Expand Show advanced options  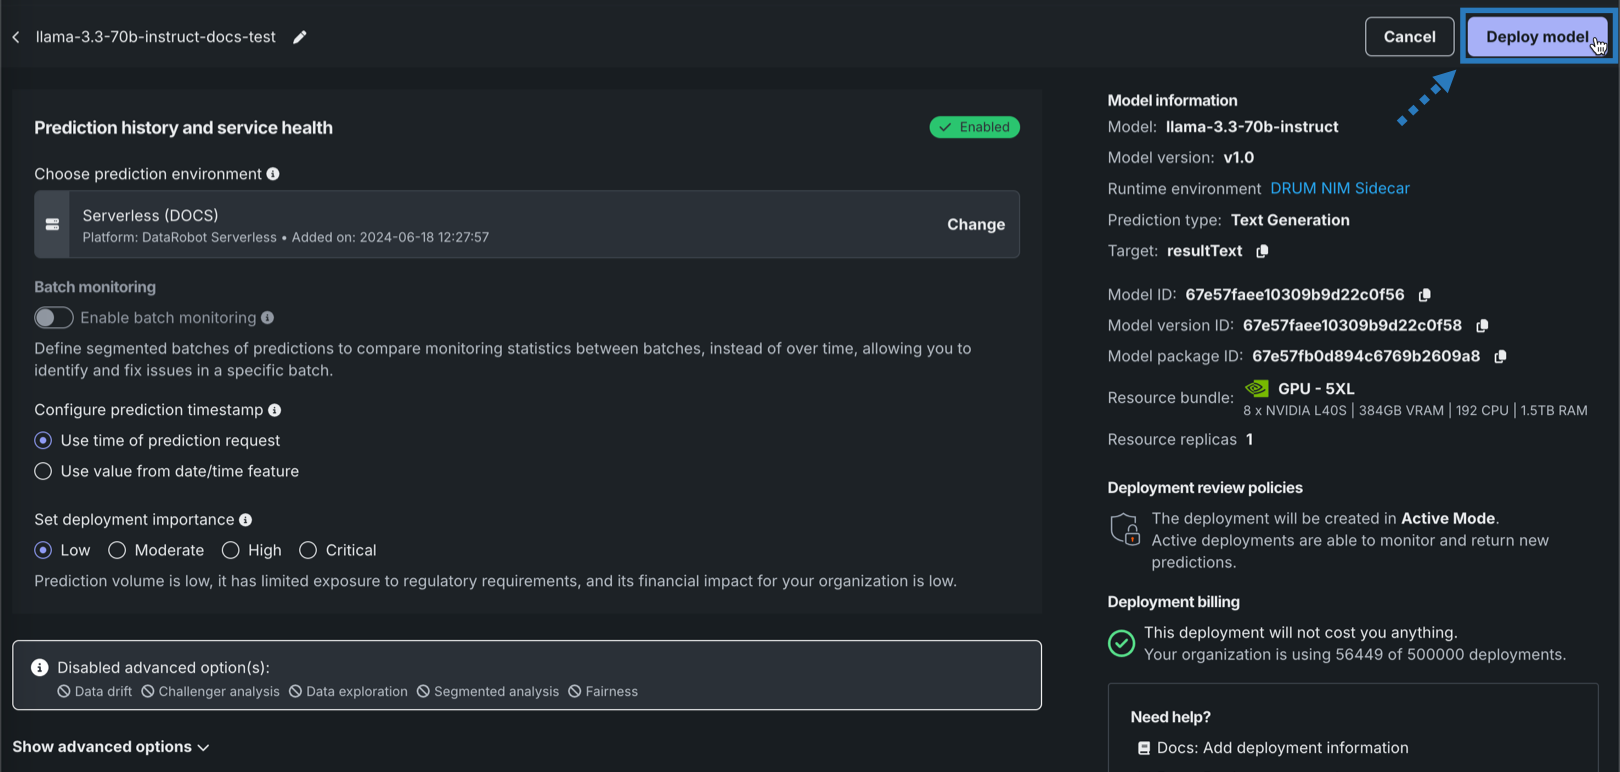[110, 747]
